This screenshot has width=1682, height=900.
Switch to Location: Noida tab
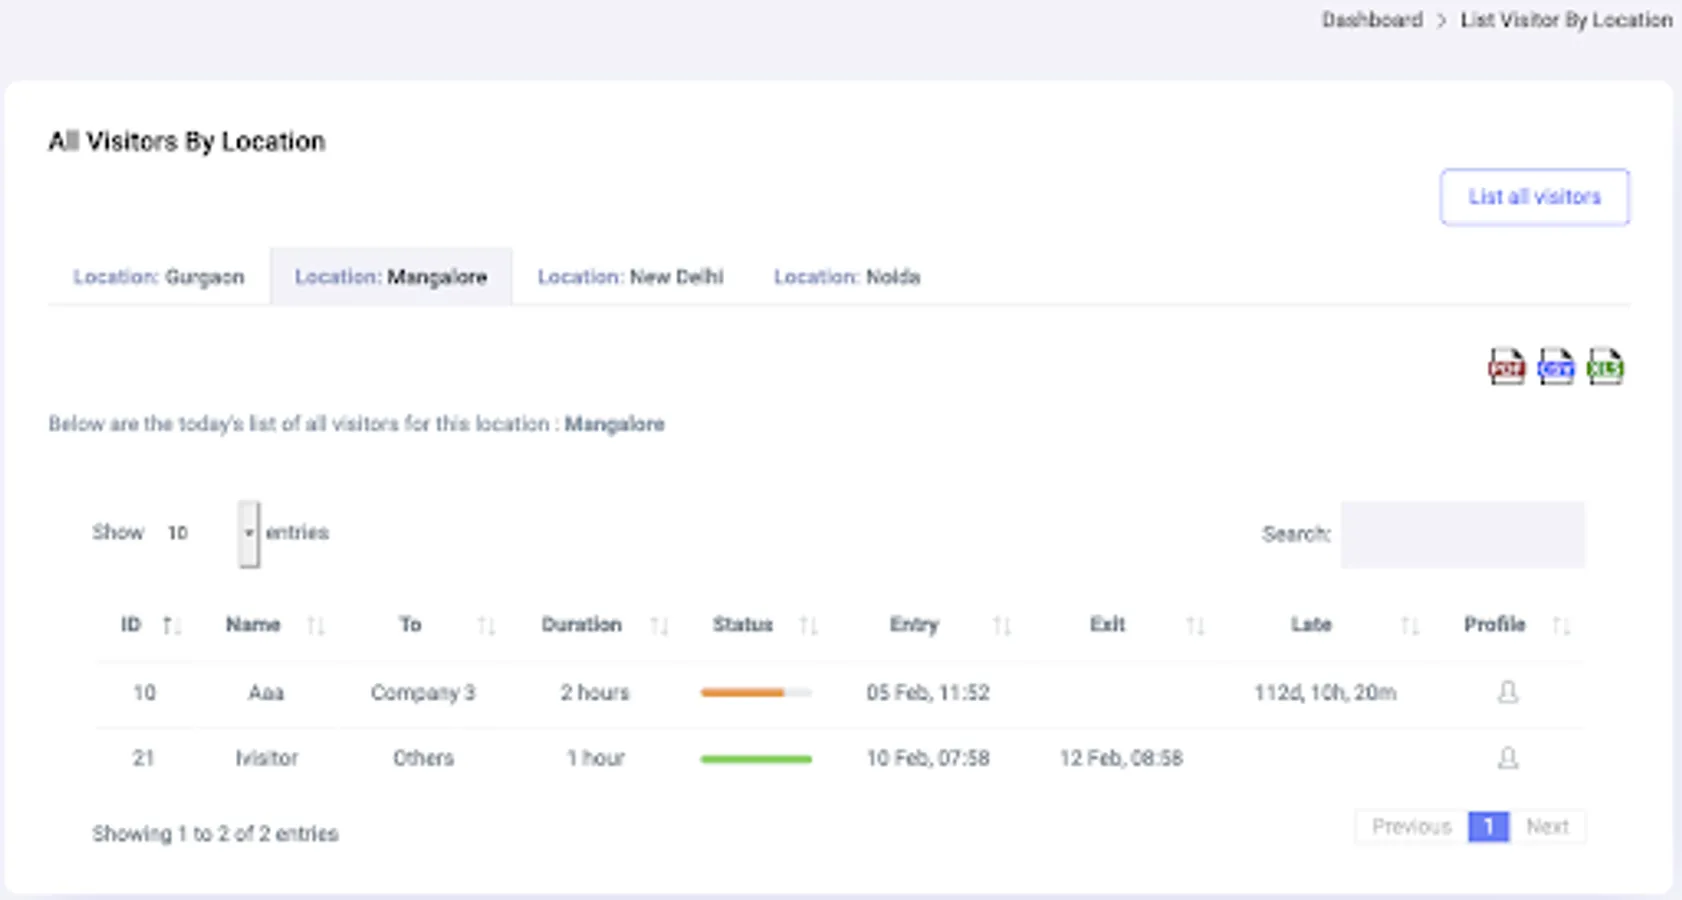coord(846,277)
